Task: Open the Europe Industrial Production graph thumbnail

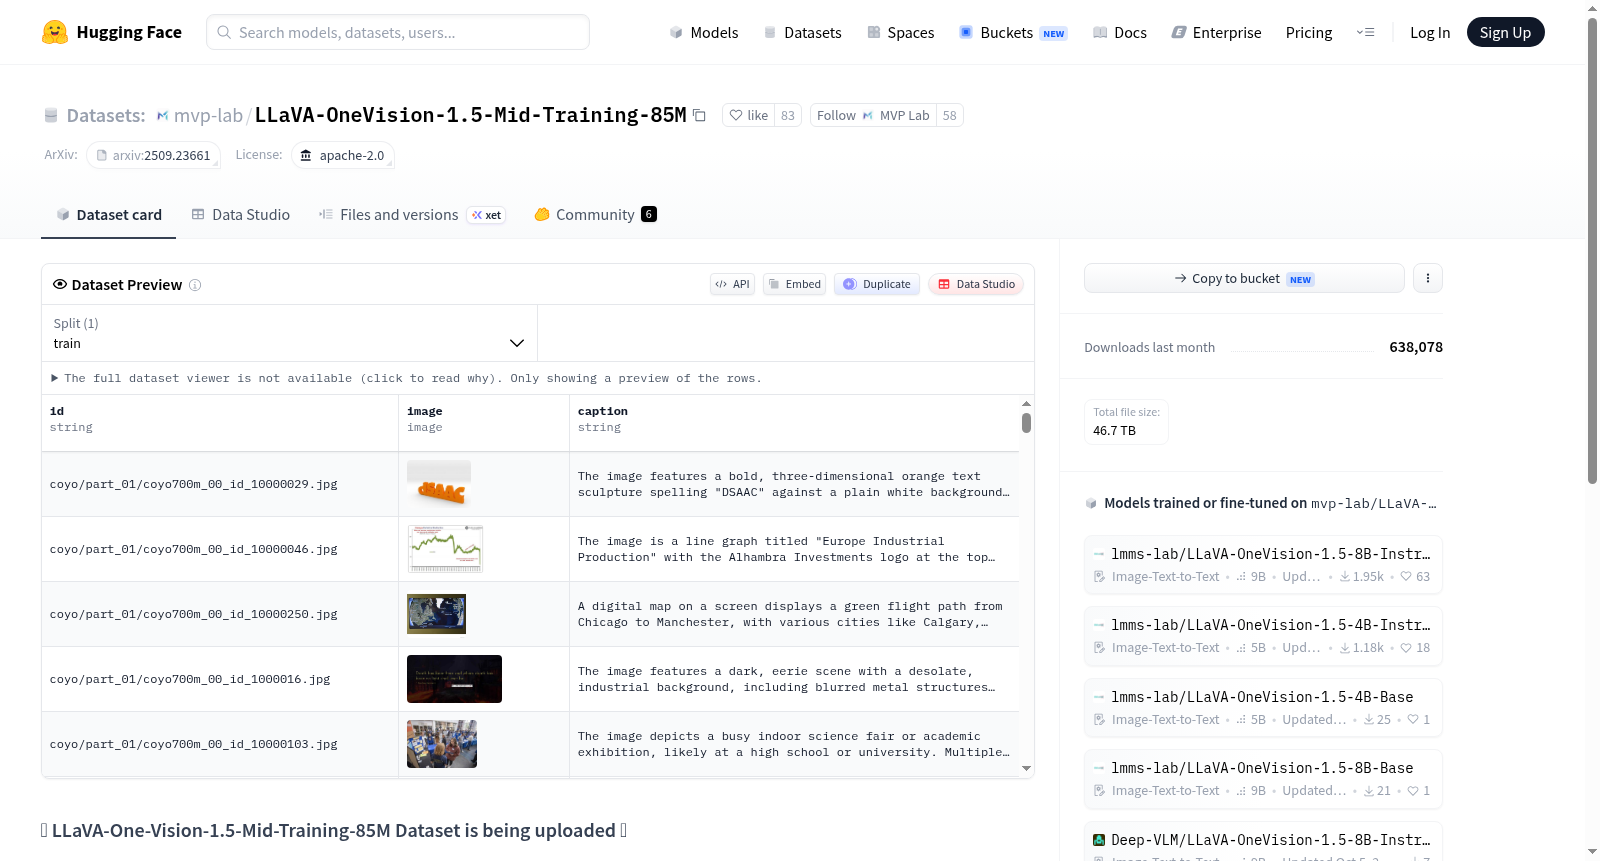Action: 445,549
